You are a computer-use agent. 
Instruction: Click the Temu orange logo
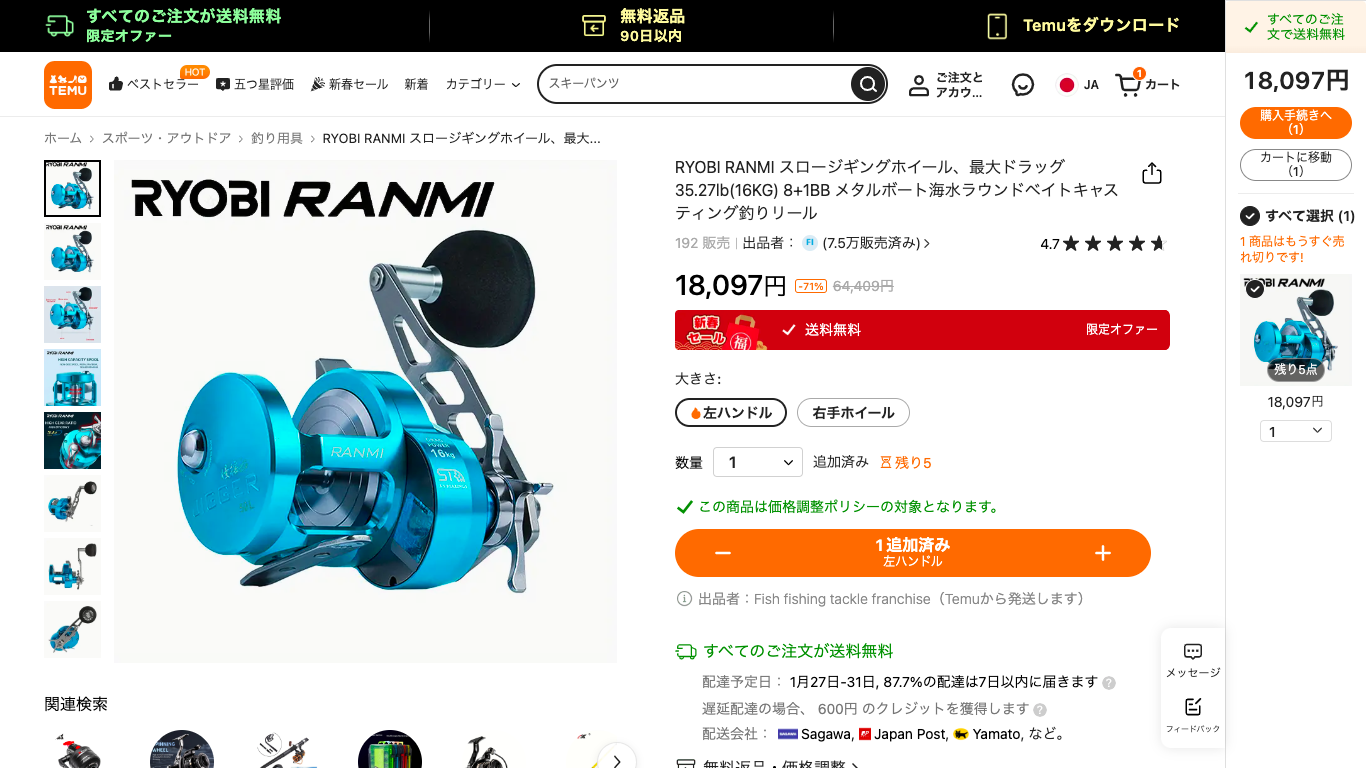[x=68, y=85]
